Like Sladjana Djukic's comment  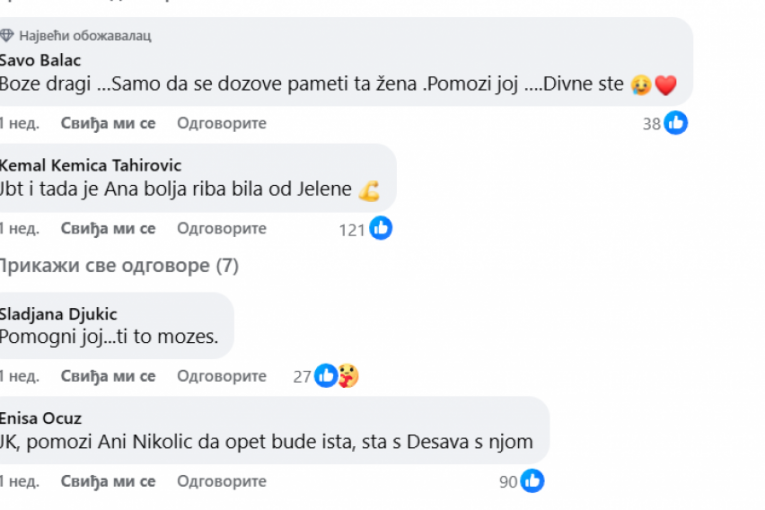point(108,376)
